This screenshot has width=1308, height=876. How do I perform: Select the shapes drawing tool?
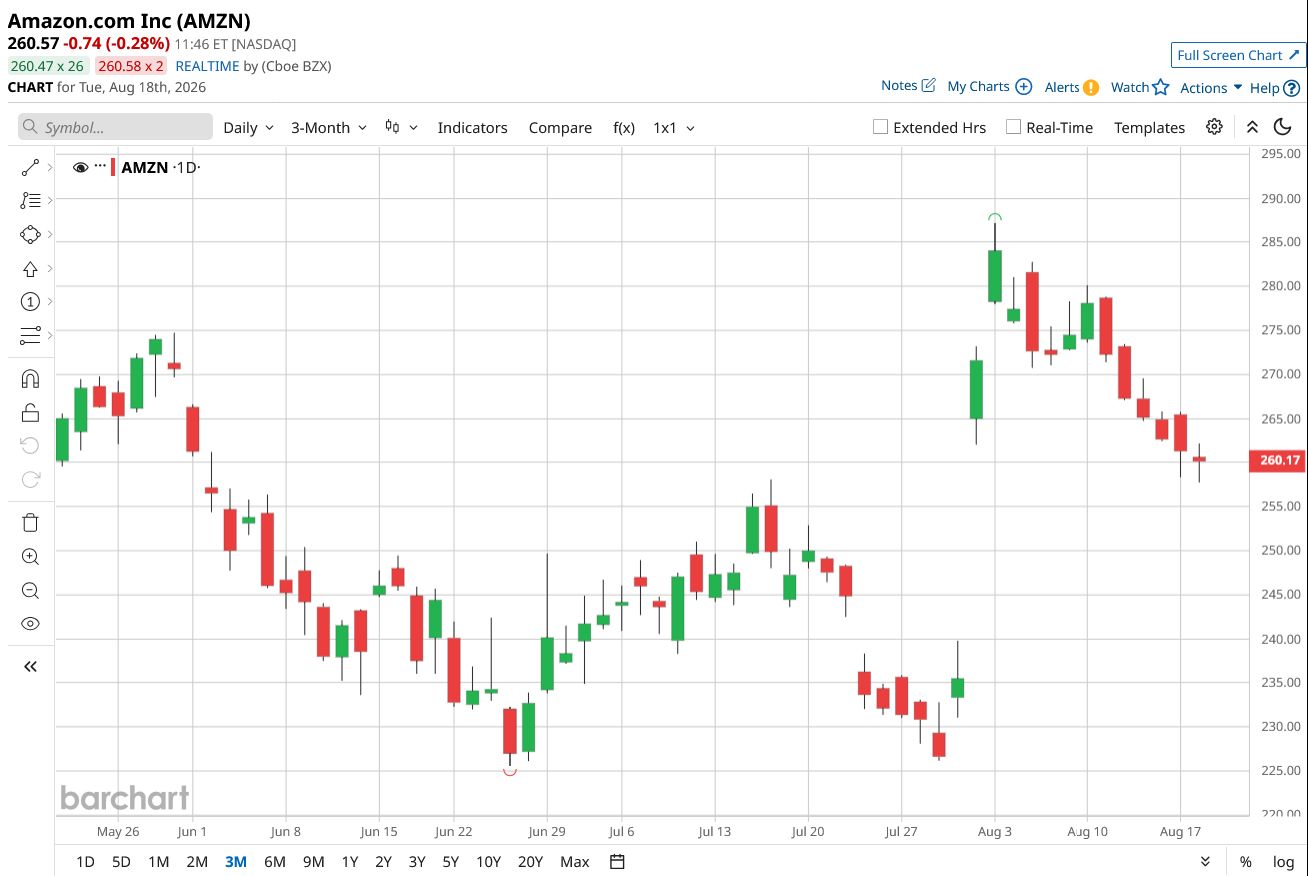[x=30, y=235]
